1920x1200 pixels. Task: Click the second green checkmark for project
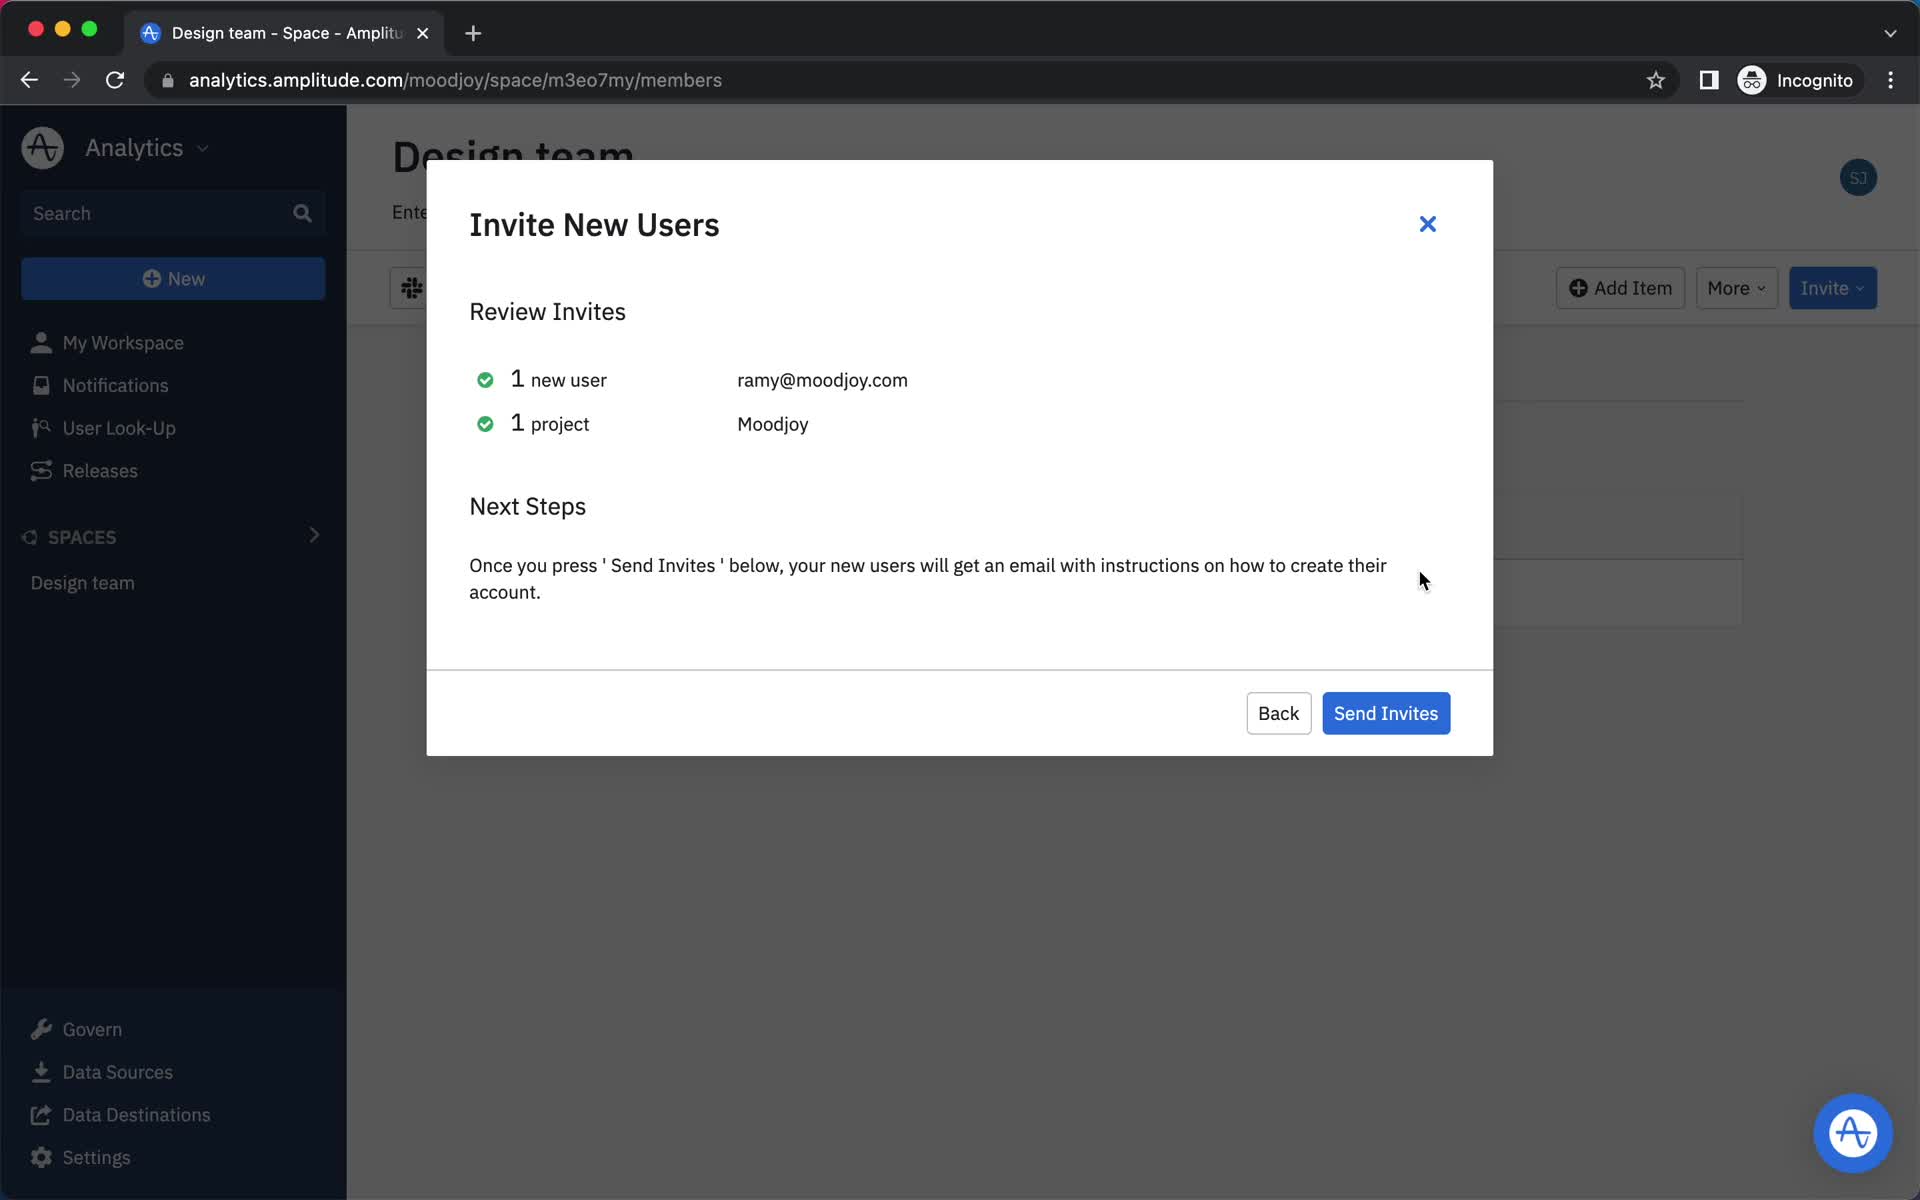click(485, 423)
